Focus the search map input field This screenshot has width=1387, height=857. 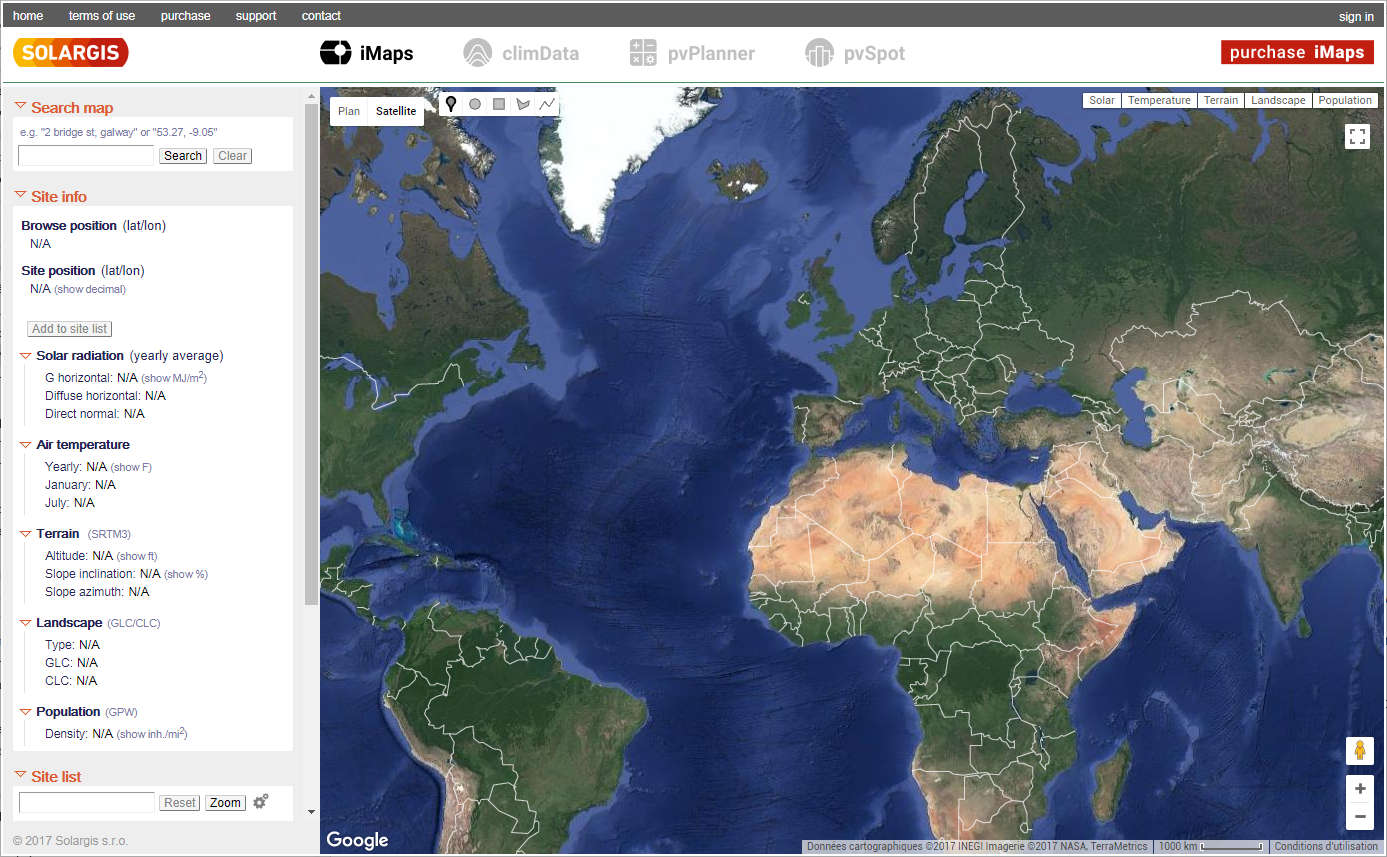pyautogui.click(x=86, y=156)
